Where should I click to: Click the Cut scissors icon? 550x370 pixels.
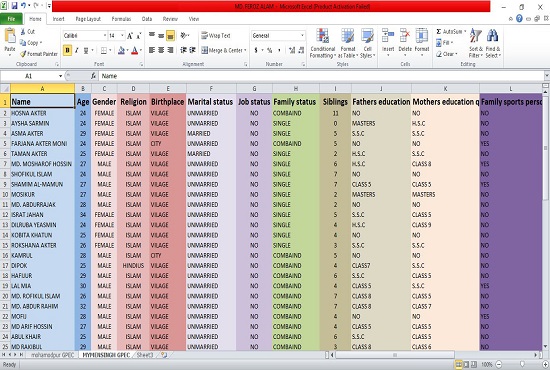click(x=23, y=32)
